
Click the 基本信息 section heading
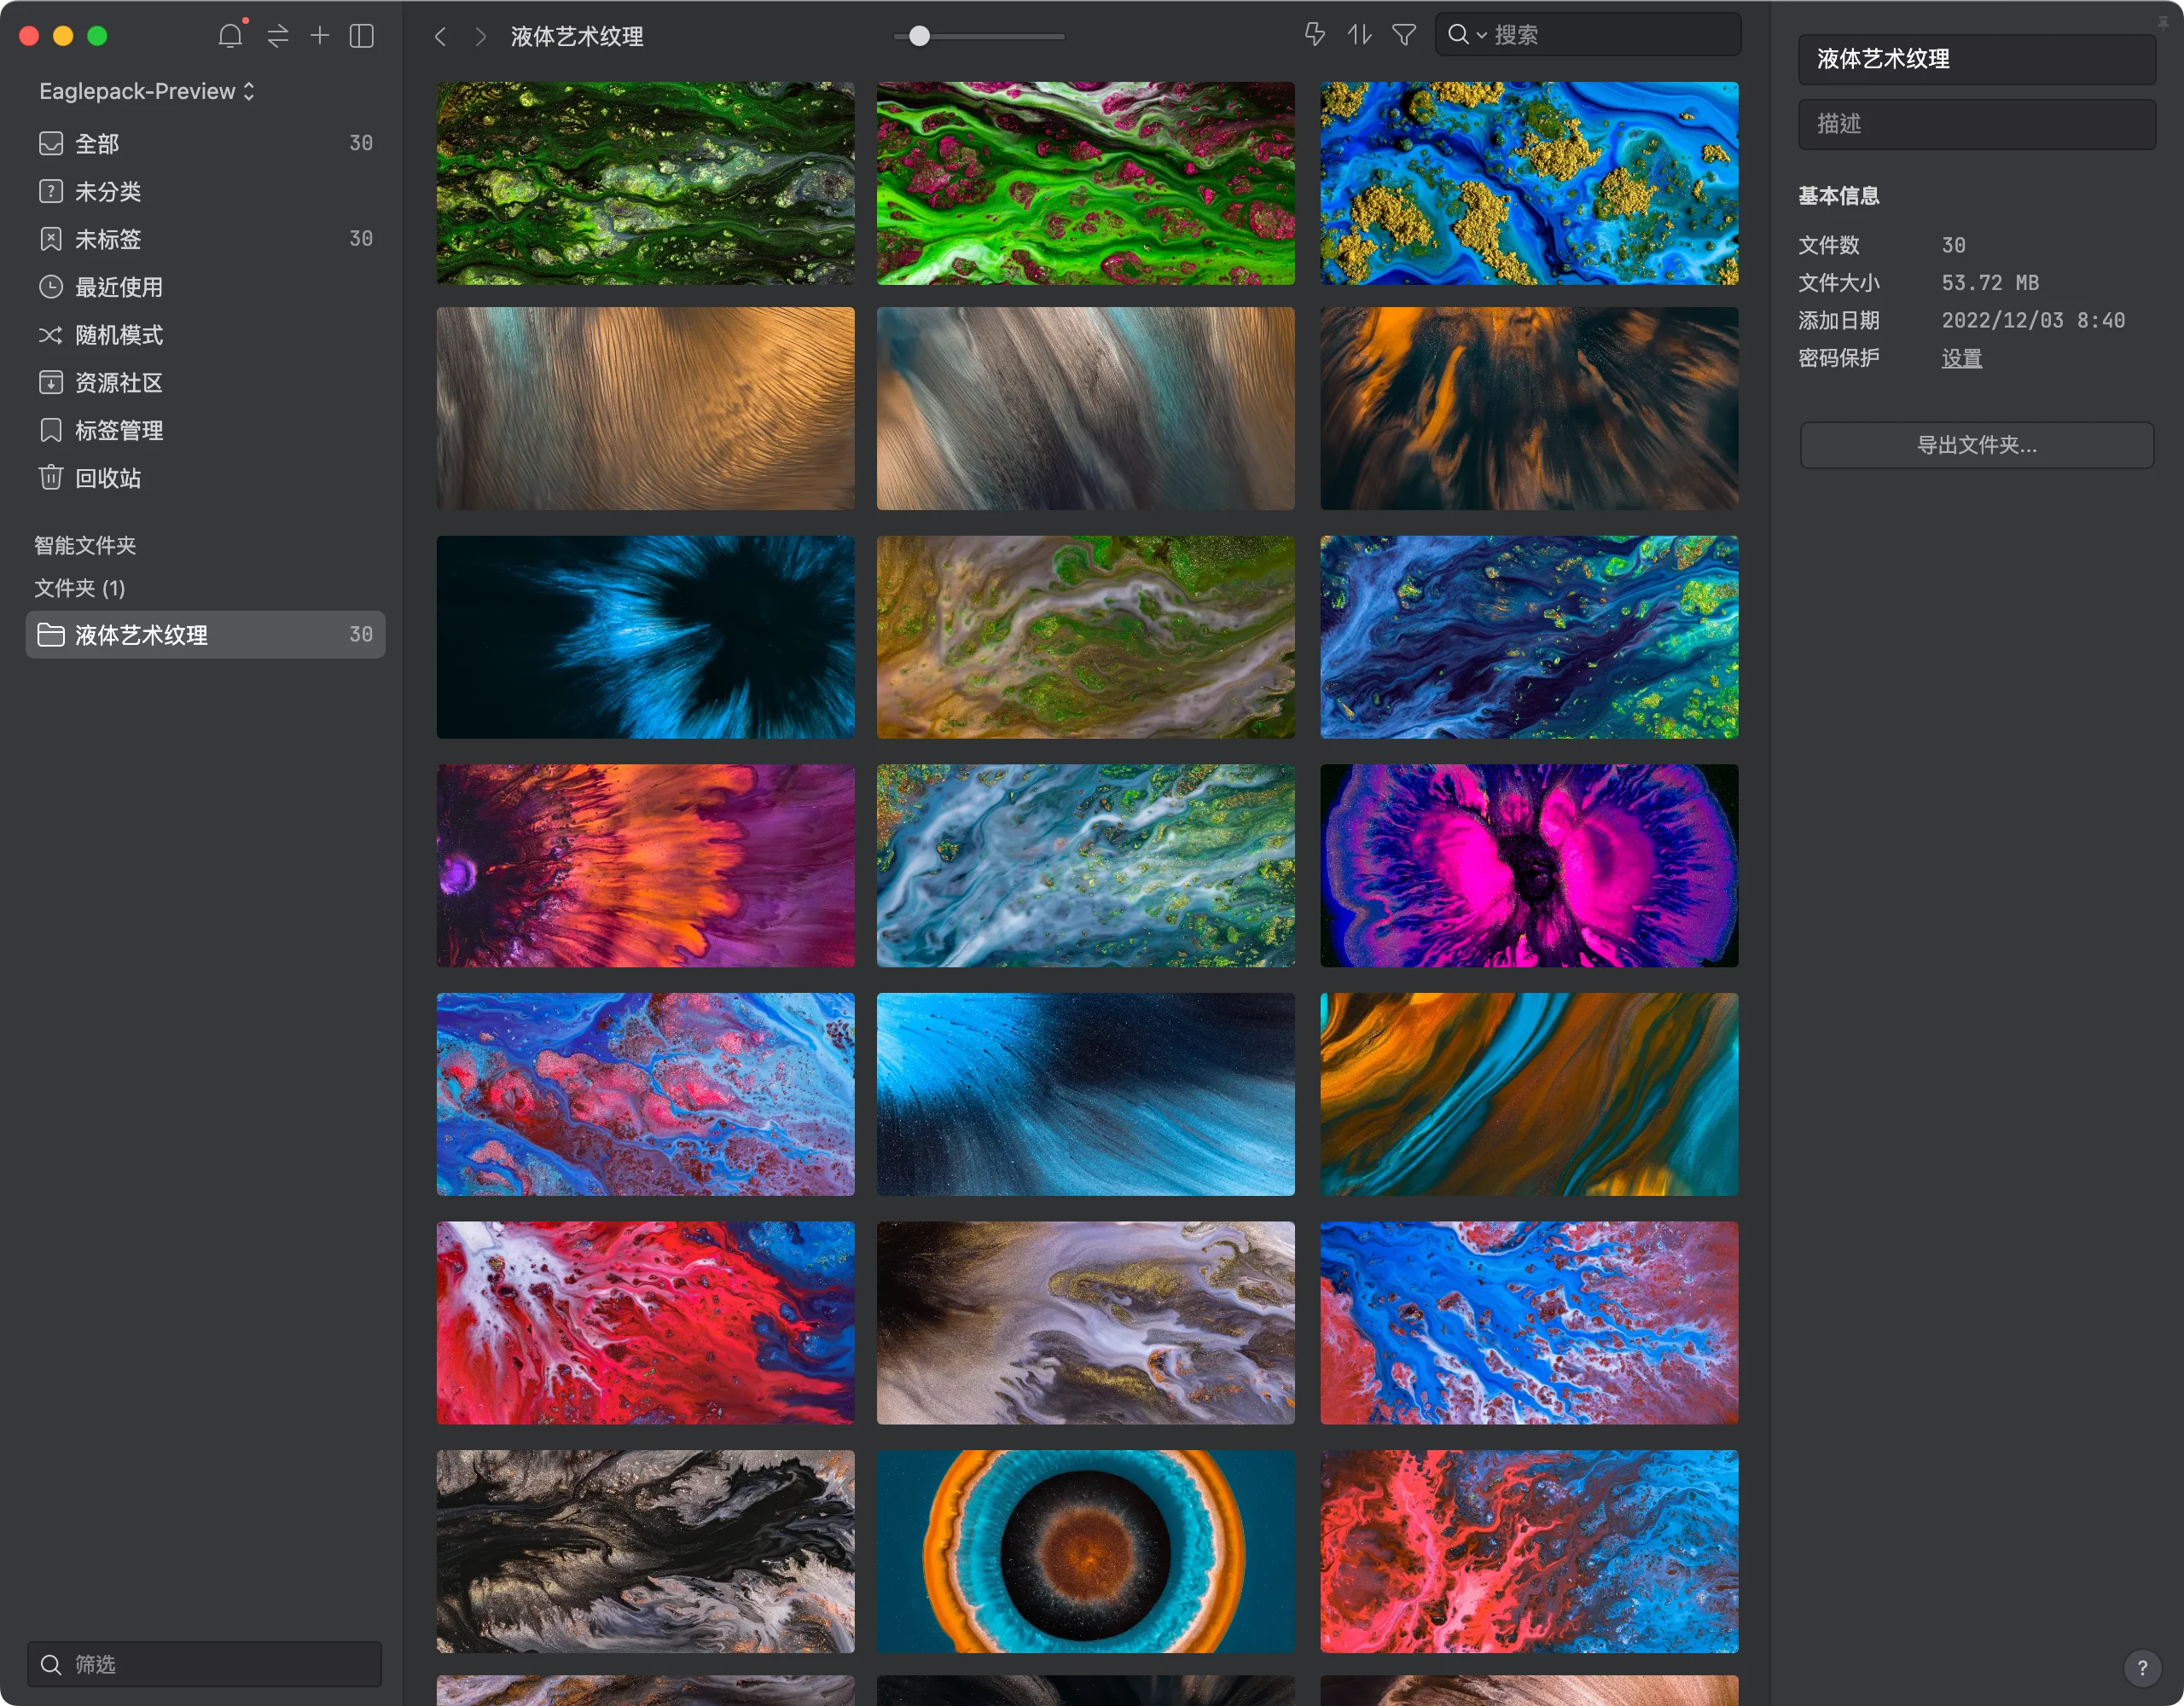point(1839,196)
